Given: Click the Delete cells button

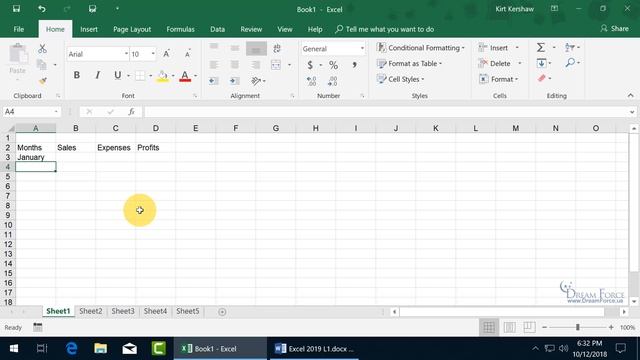Looking at the screenshot, I should [495, 63].
